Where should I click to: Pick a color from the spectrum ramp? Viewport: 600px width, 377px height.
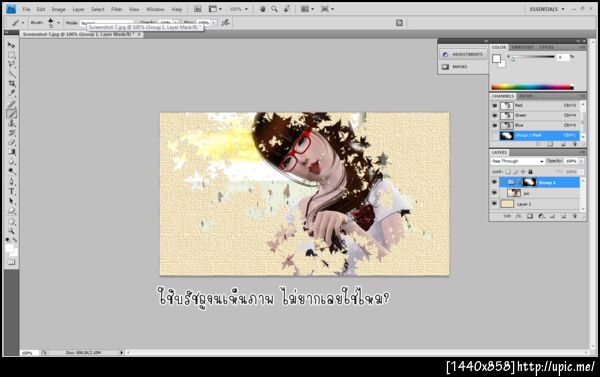(x=532, y=87)
